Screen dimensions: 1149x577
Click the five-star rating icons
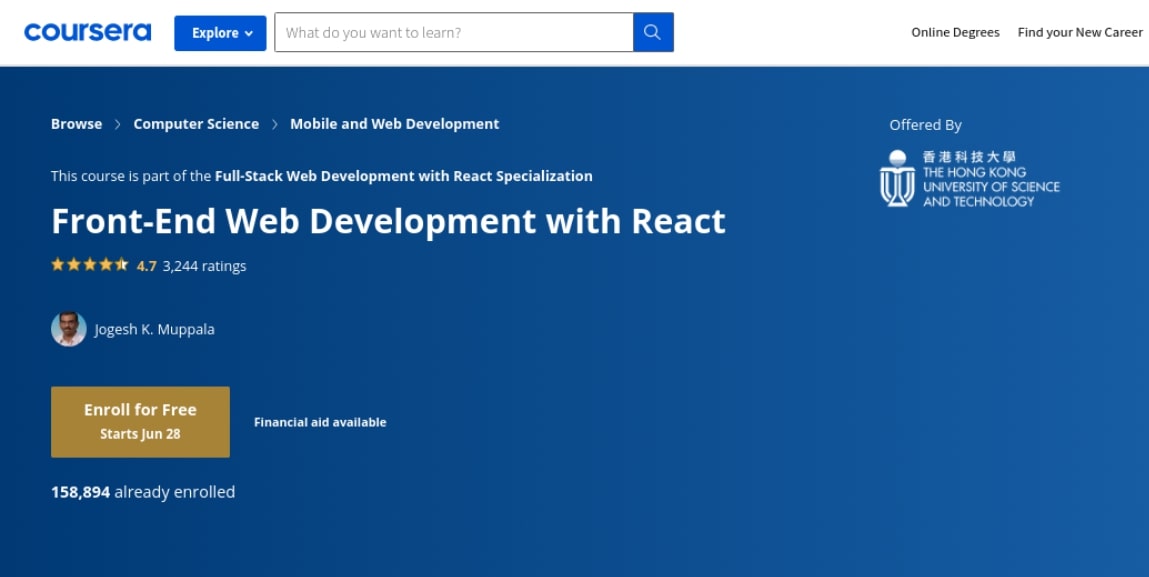pyautogui.click(x=90, y=265)
